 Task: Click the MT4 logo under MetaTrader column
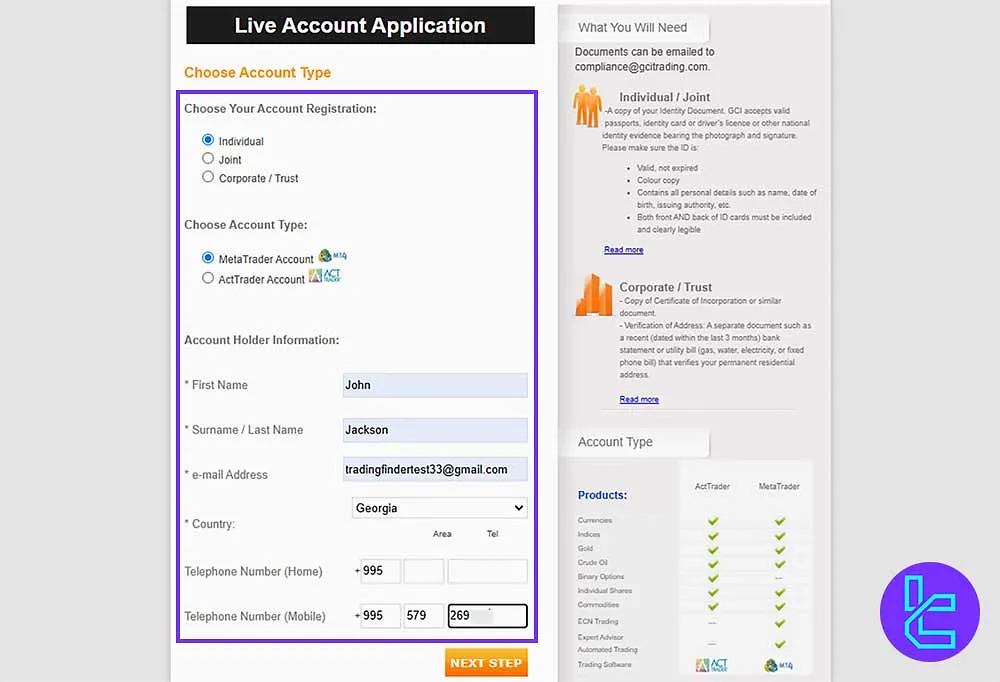(779, 665)
